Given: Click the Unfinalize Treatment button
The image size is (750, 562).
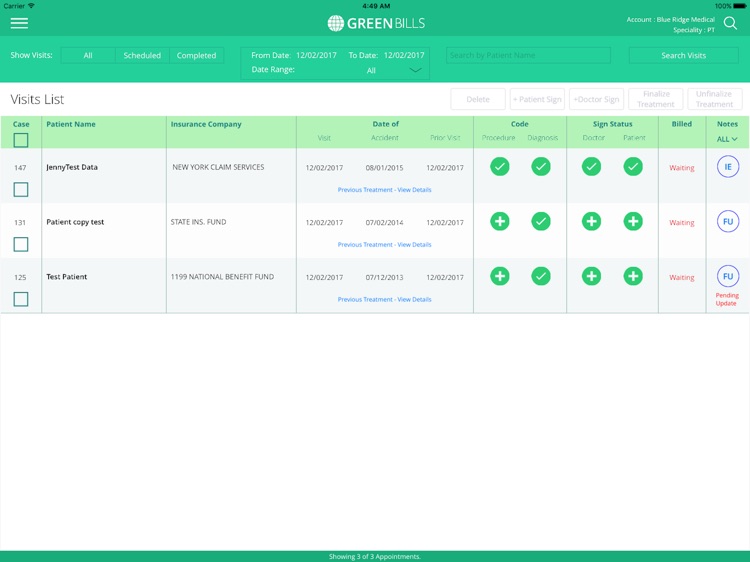Looking at the screenshot, I should (x=715, y=99).
